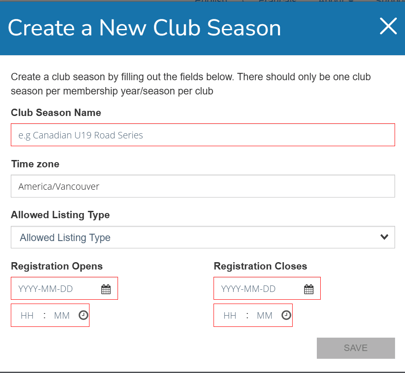Click the SAVE button
The height and width of the screenshot is (373, 405).
[356, 348]
